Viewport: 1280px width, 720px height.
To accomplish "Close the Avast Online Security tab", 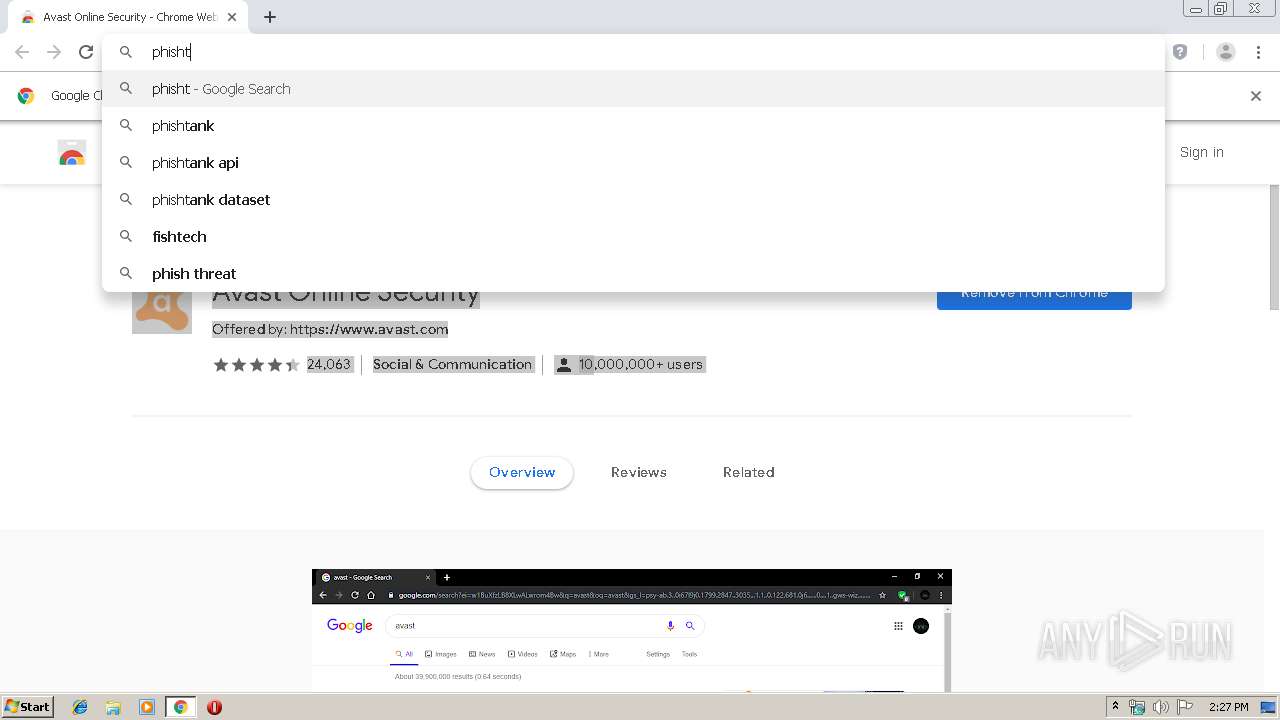I will 232,17.
